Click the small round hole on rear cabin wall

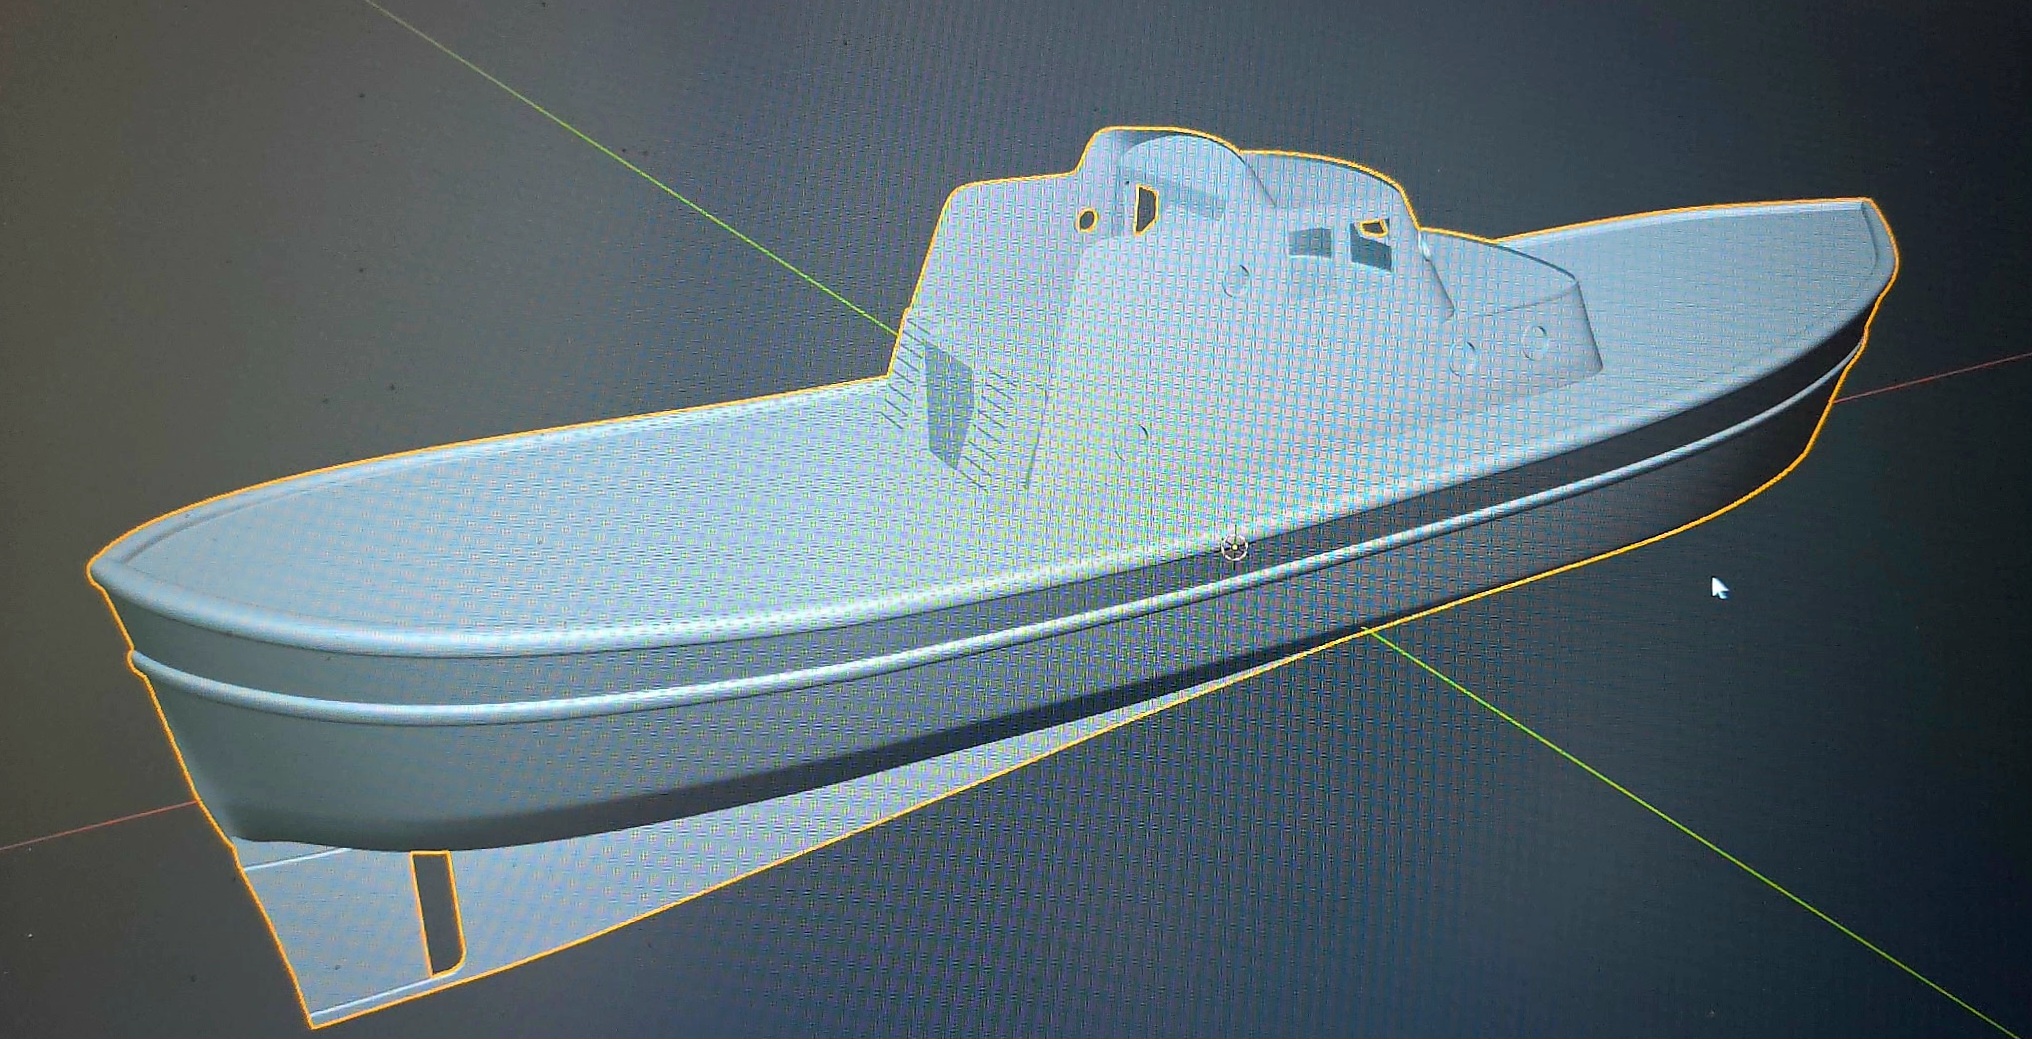pos(1089,219)
